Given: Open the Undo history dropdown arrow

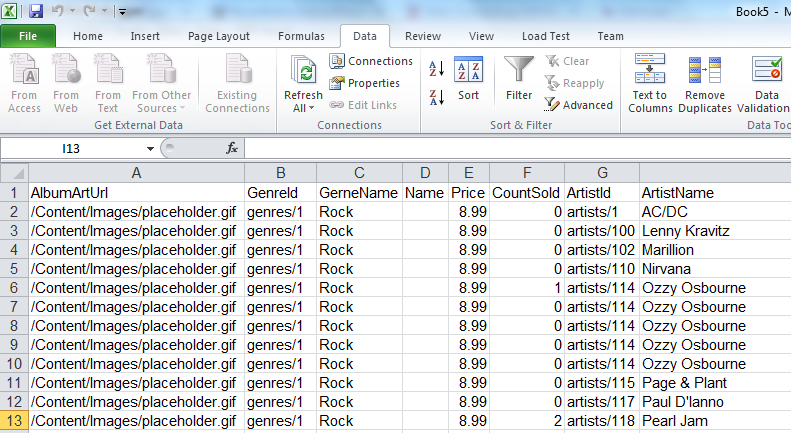Looking at the screenshot, I should point(72,11).
